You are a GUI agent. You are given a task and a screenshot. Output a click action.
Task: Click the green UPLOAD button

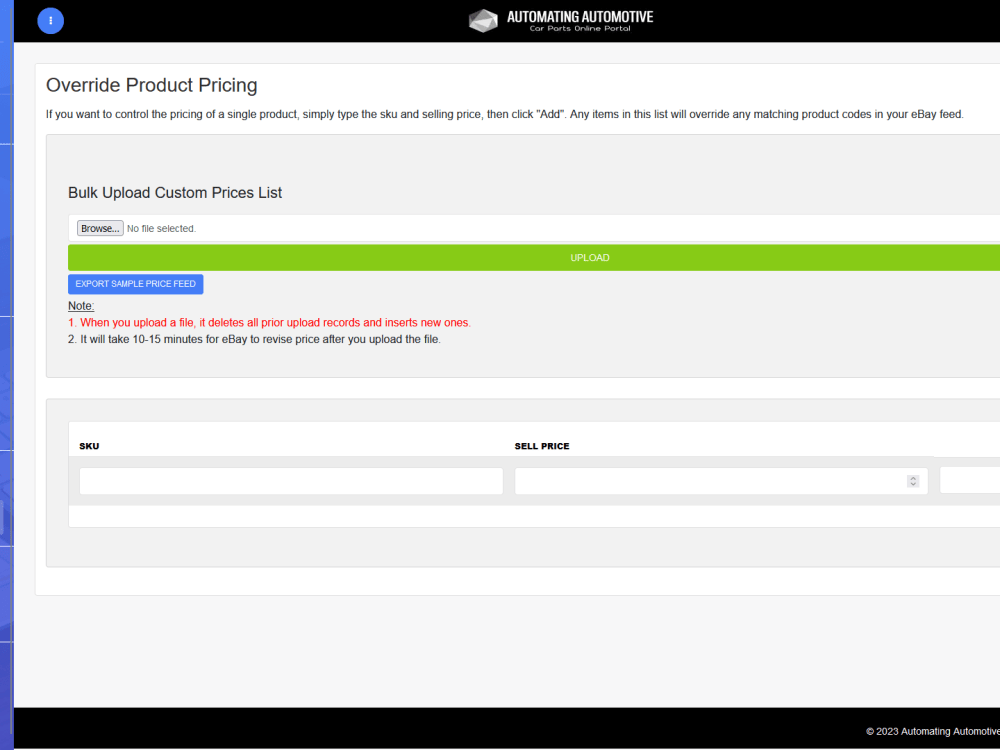pos(534,258)
